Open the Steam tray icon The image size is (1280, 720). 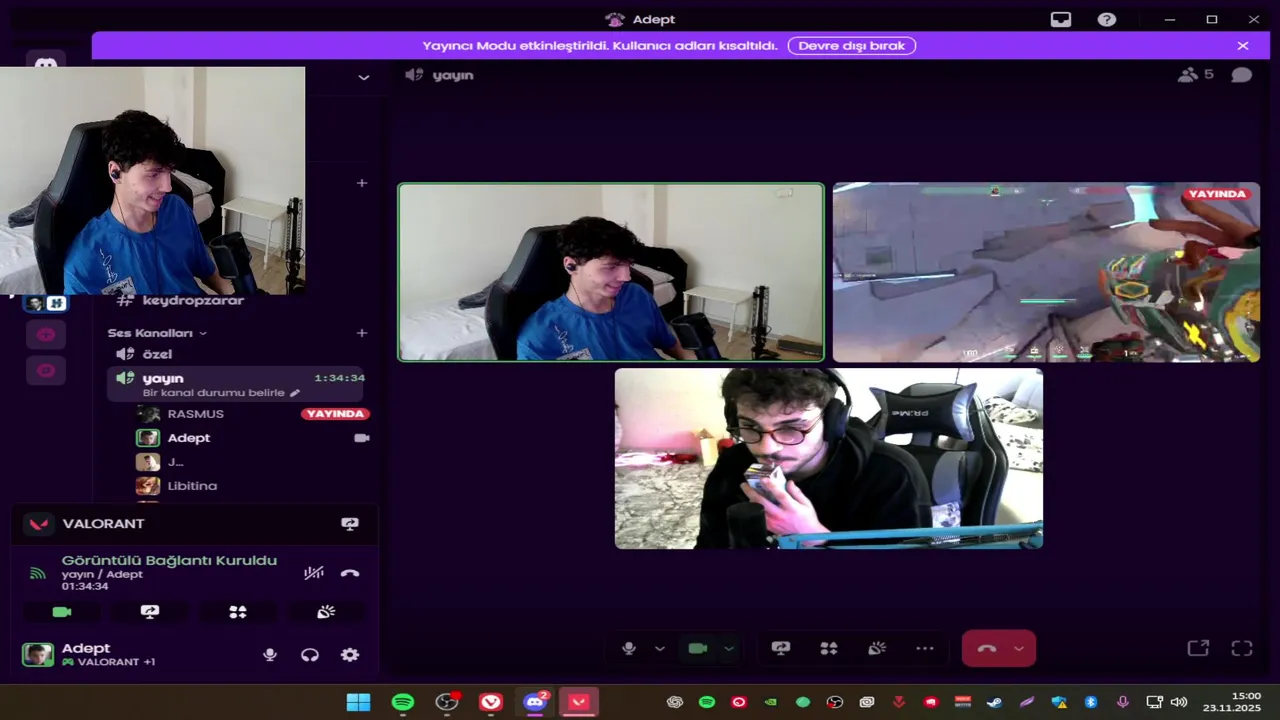coord(994,702)
